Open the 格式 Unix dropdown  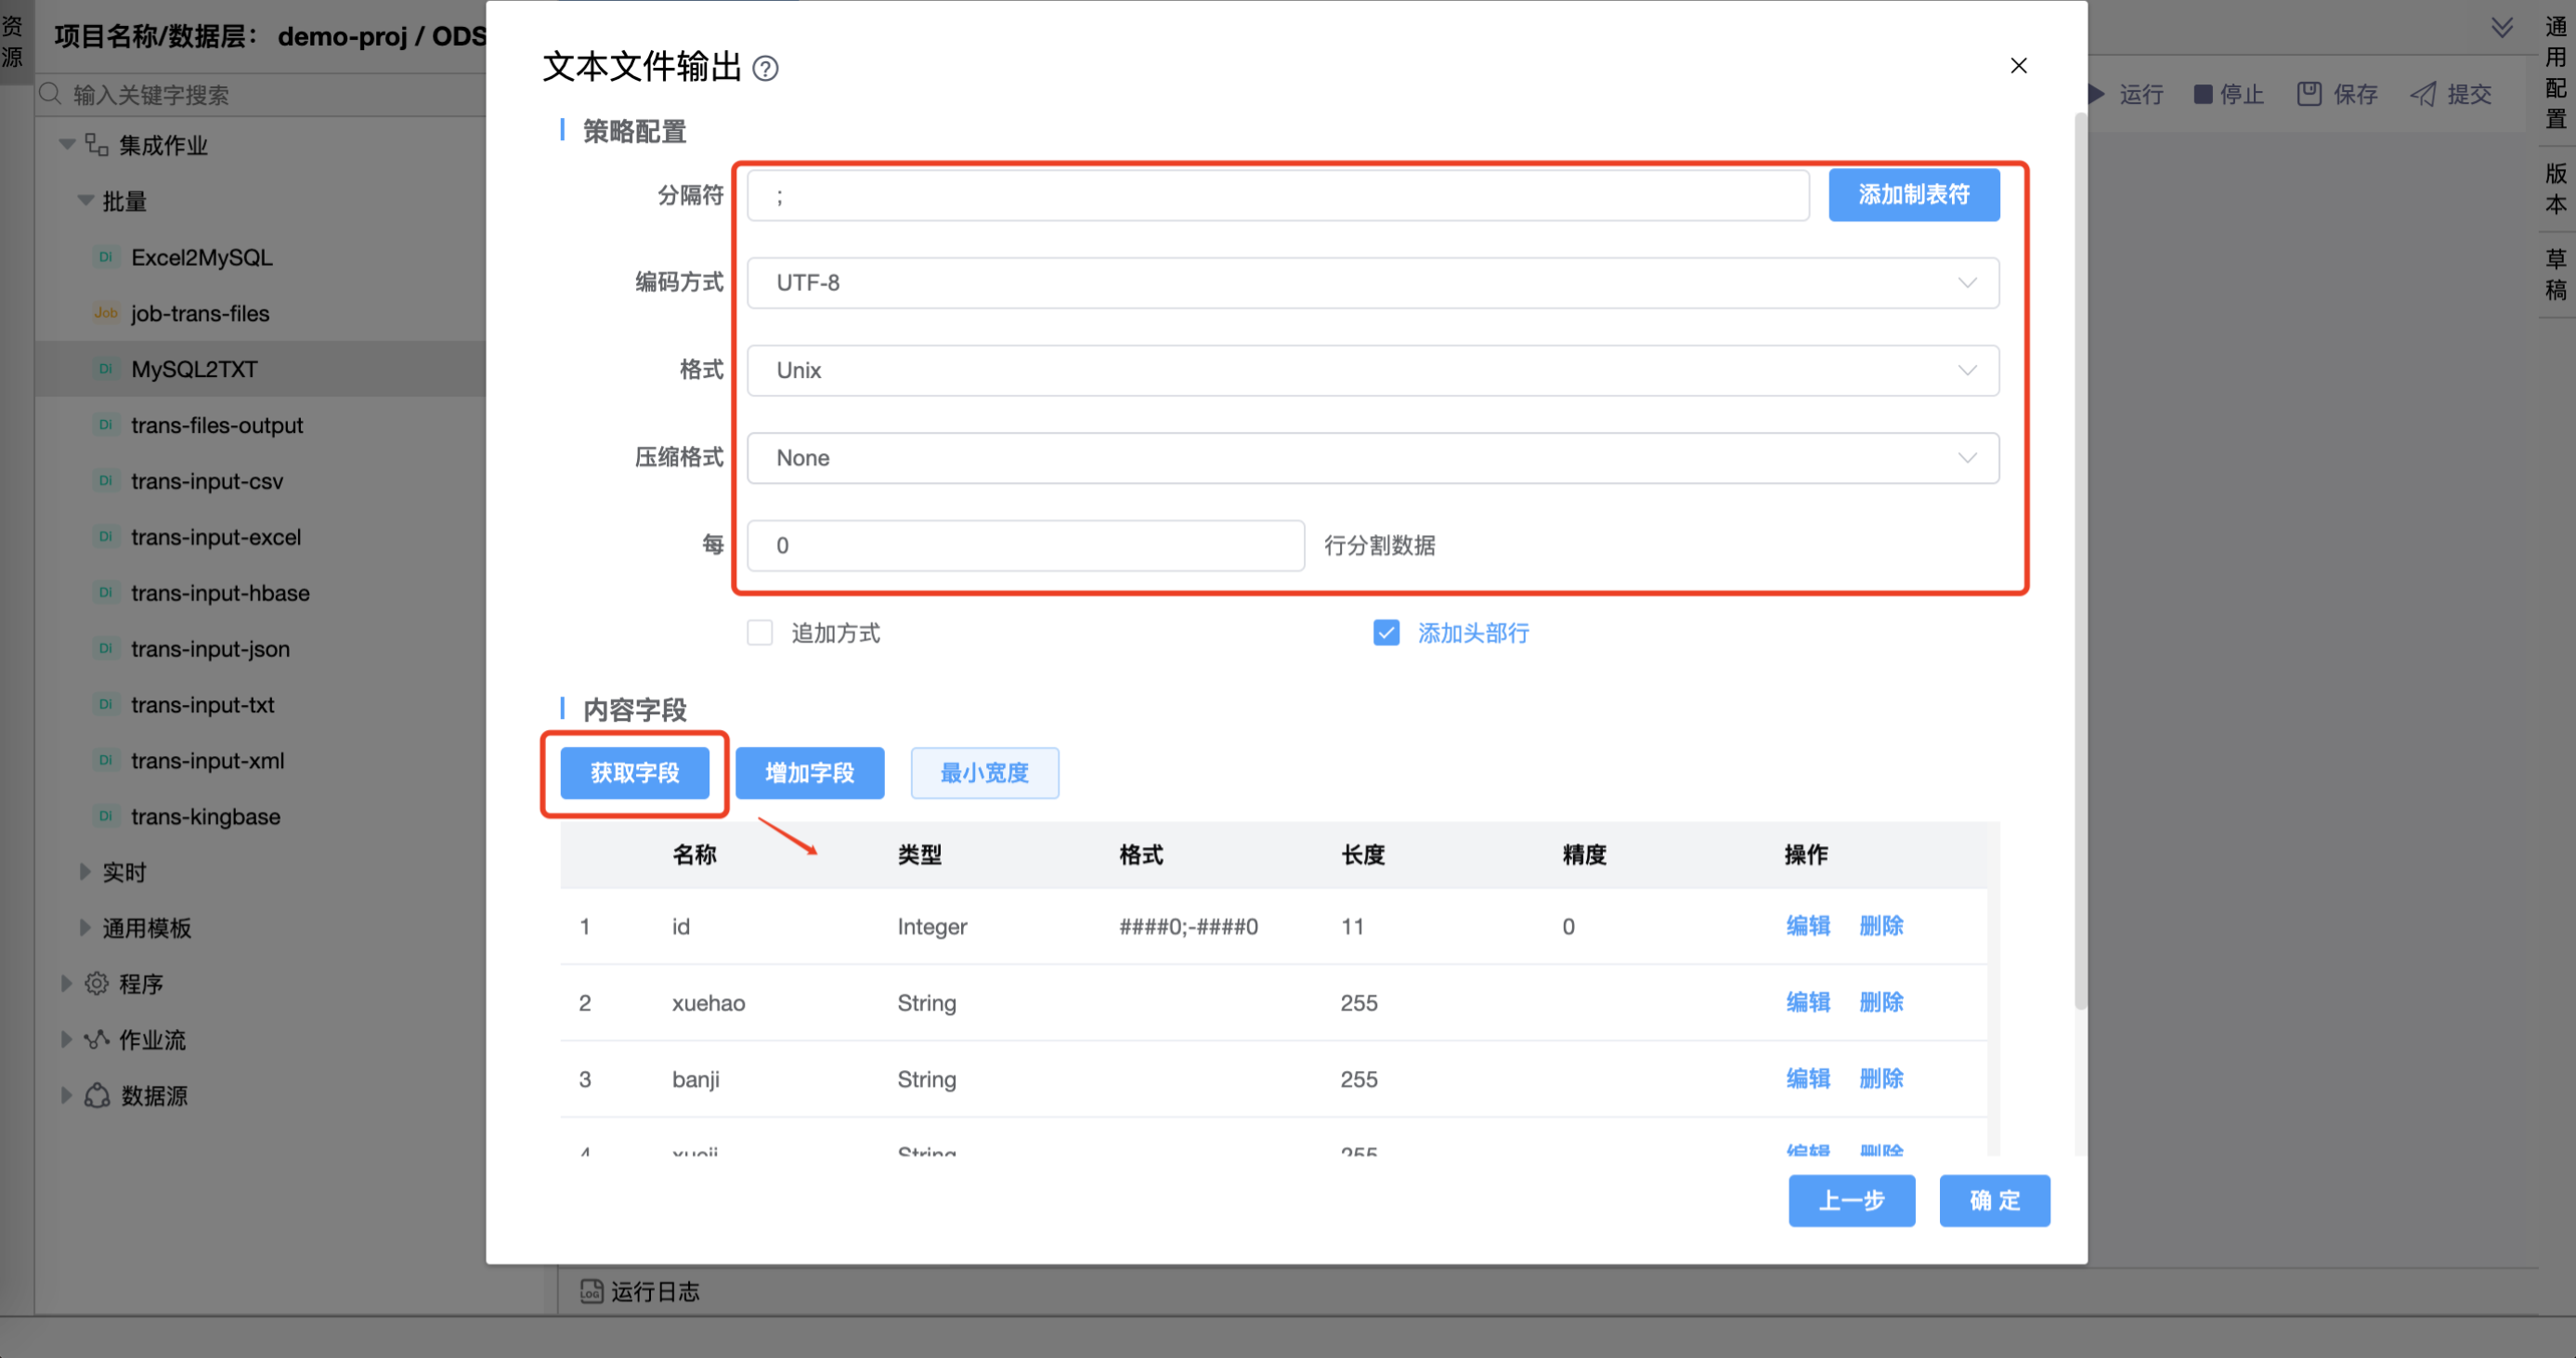(x=1372, y=370)
